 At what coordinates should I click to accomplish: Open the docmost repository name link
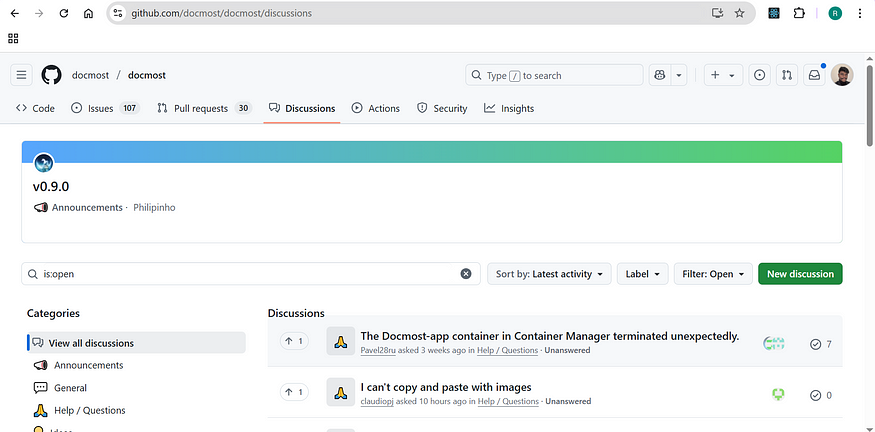147,75
